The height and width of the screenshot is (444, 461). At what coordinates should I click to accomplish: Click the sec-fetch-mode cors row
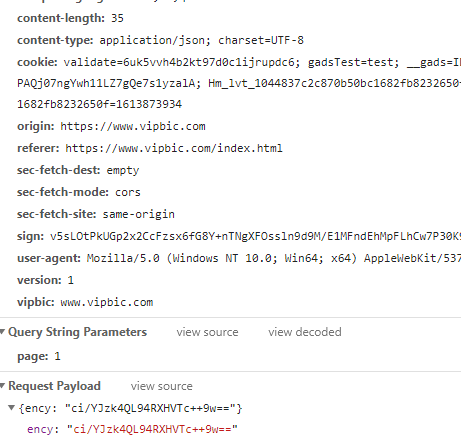pyautogui.click(x=79, y=192)
